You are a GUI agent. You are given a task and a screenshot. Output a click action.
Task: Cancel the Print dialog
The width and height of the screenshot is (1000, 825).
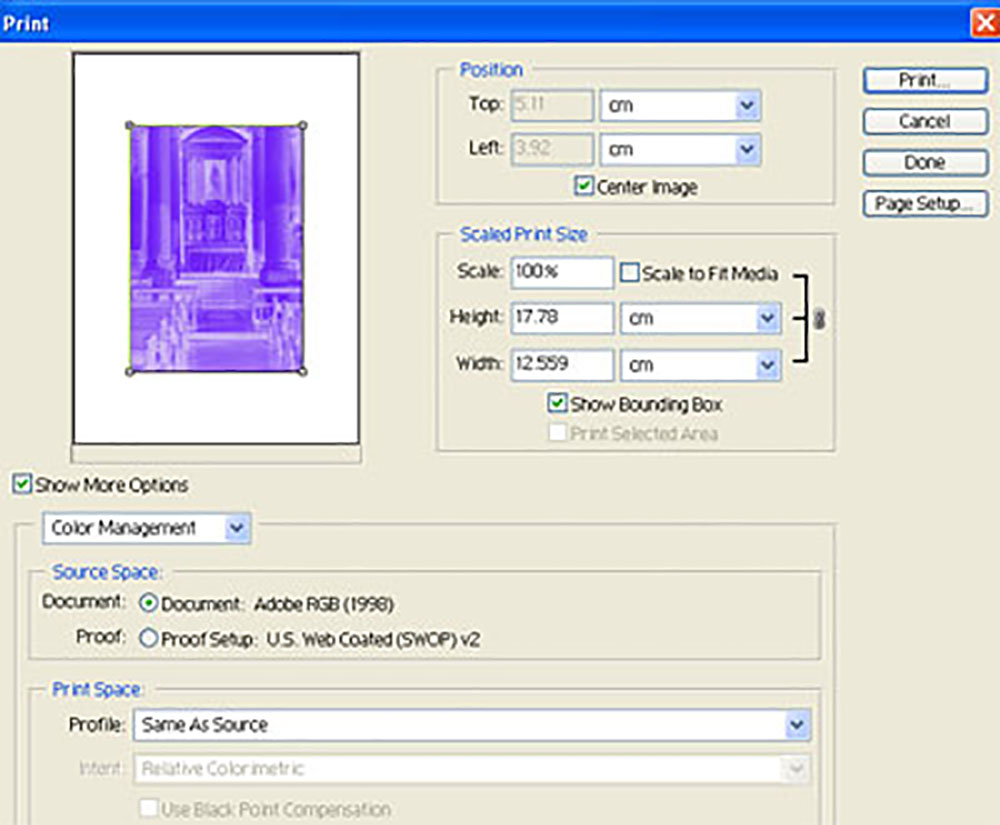click(x=925, y=121)
